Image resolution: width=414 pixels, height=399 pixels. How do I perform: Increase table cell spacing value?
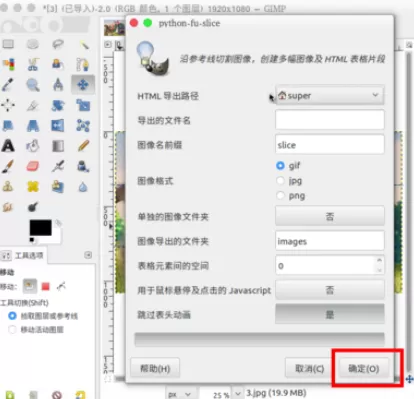click(379, 260)
